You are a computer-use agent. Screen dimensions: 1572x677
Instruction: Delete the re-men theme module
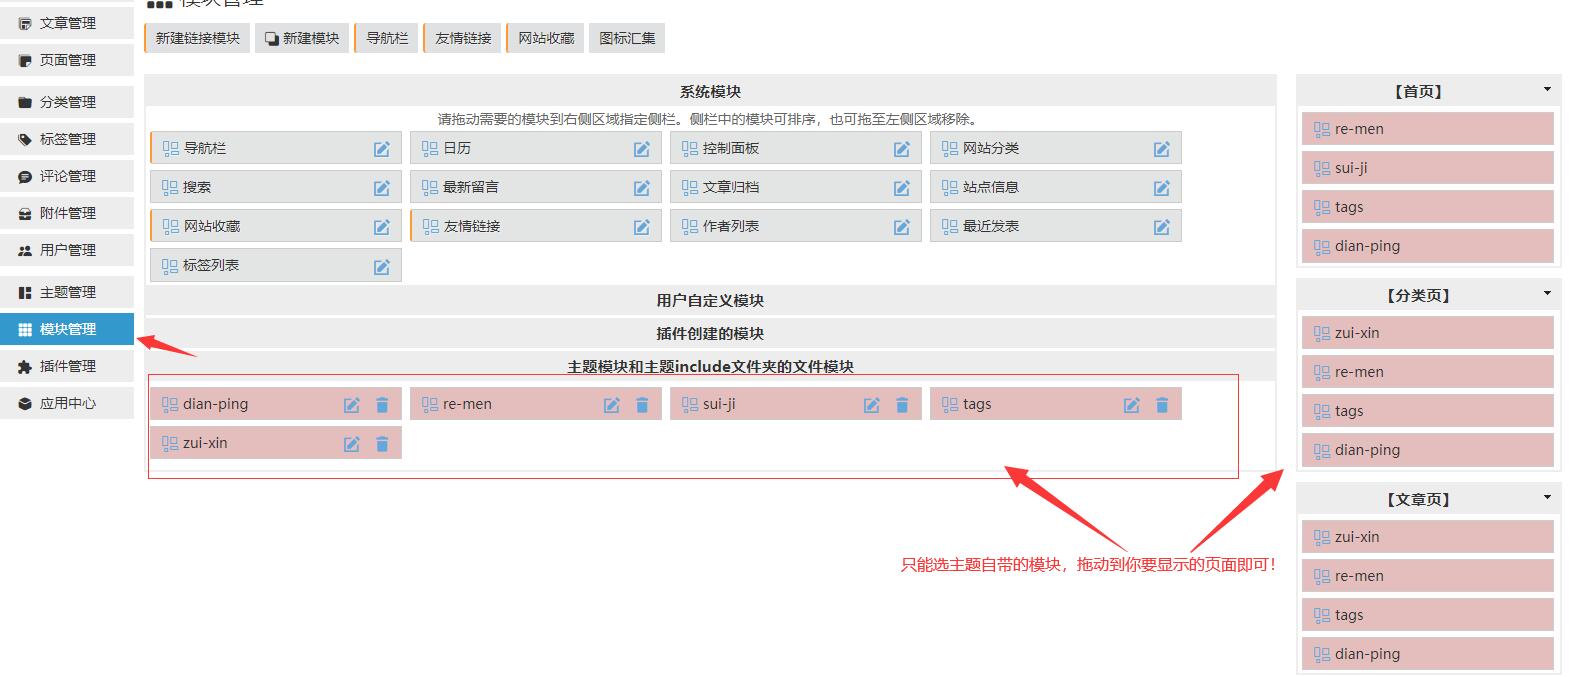[x=642, y=405]
